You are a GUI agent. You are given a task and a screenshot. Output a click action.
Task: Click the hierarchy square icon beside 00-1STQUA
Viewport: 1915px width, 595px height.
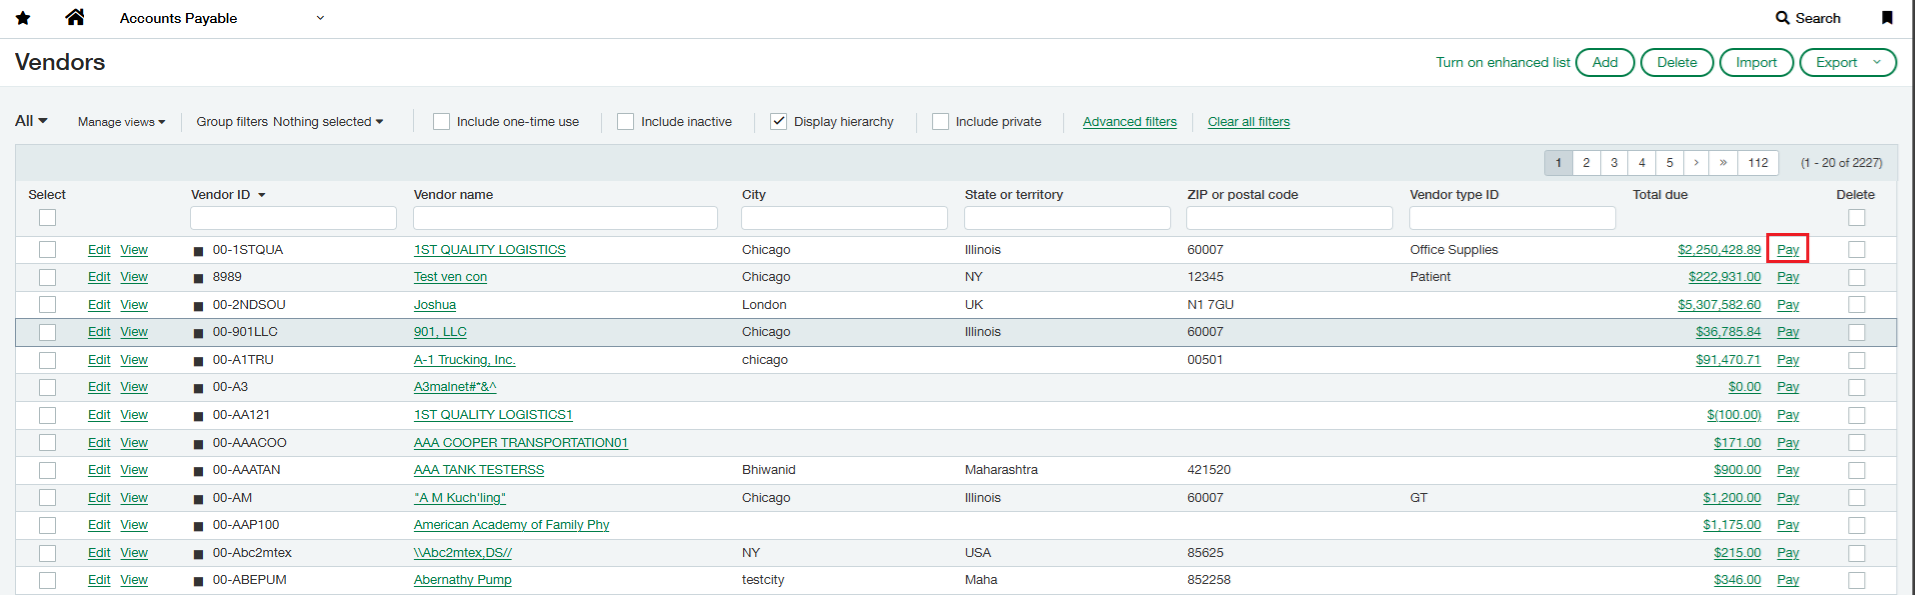[198, 251]
